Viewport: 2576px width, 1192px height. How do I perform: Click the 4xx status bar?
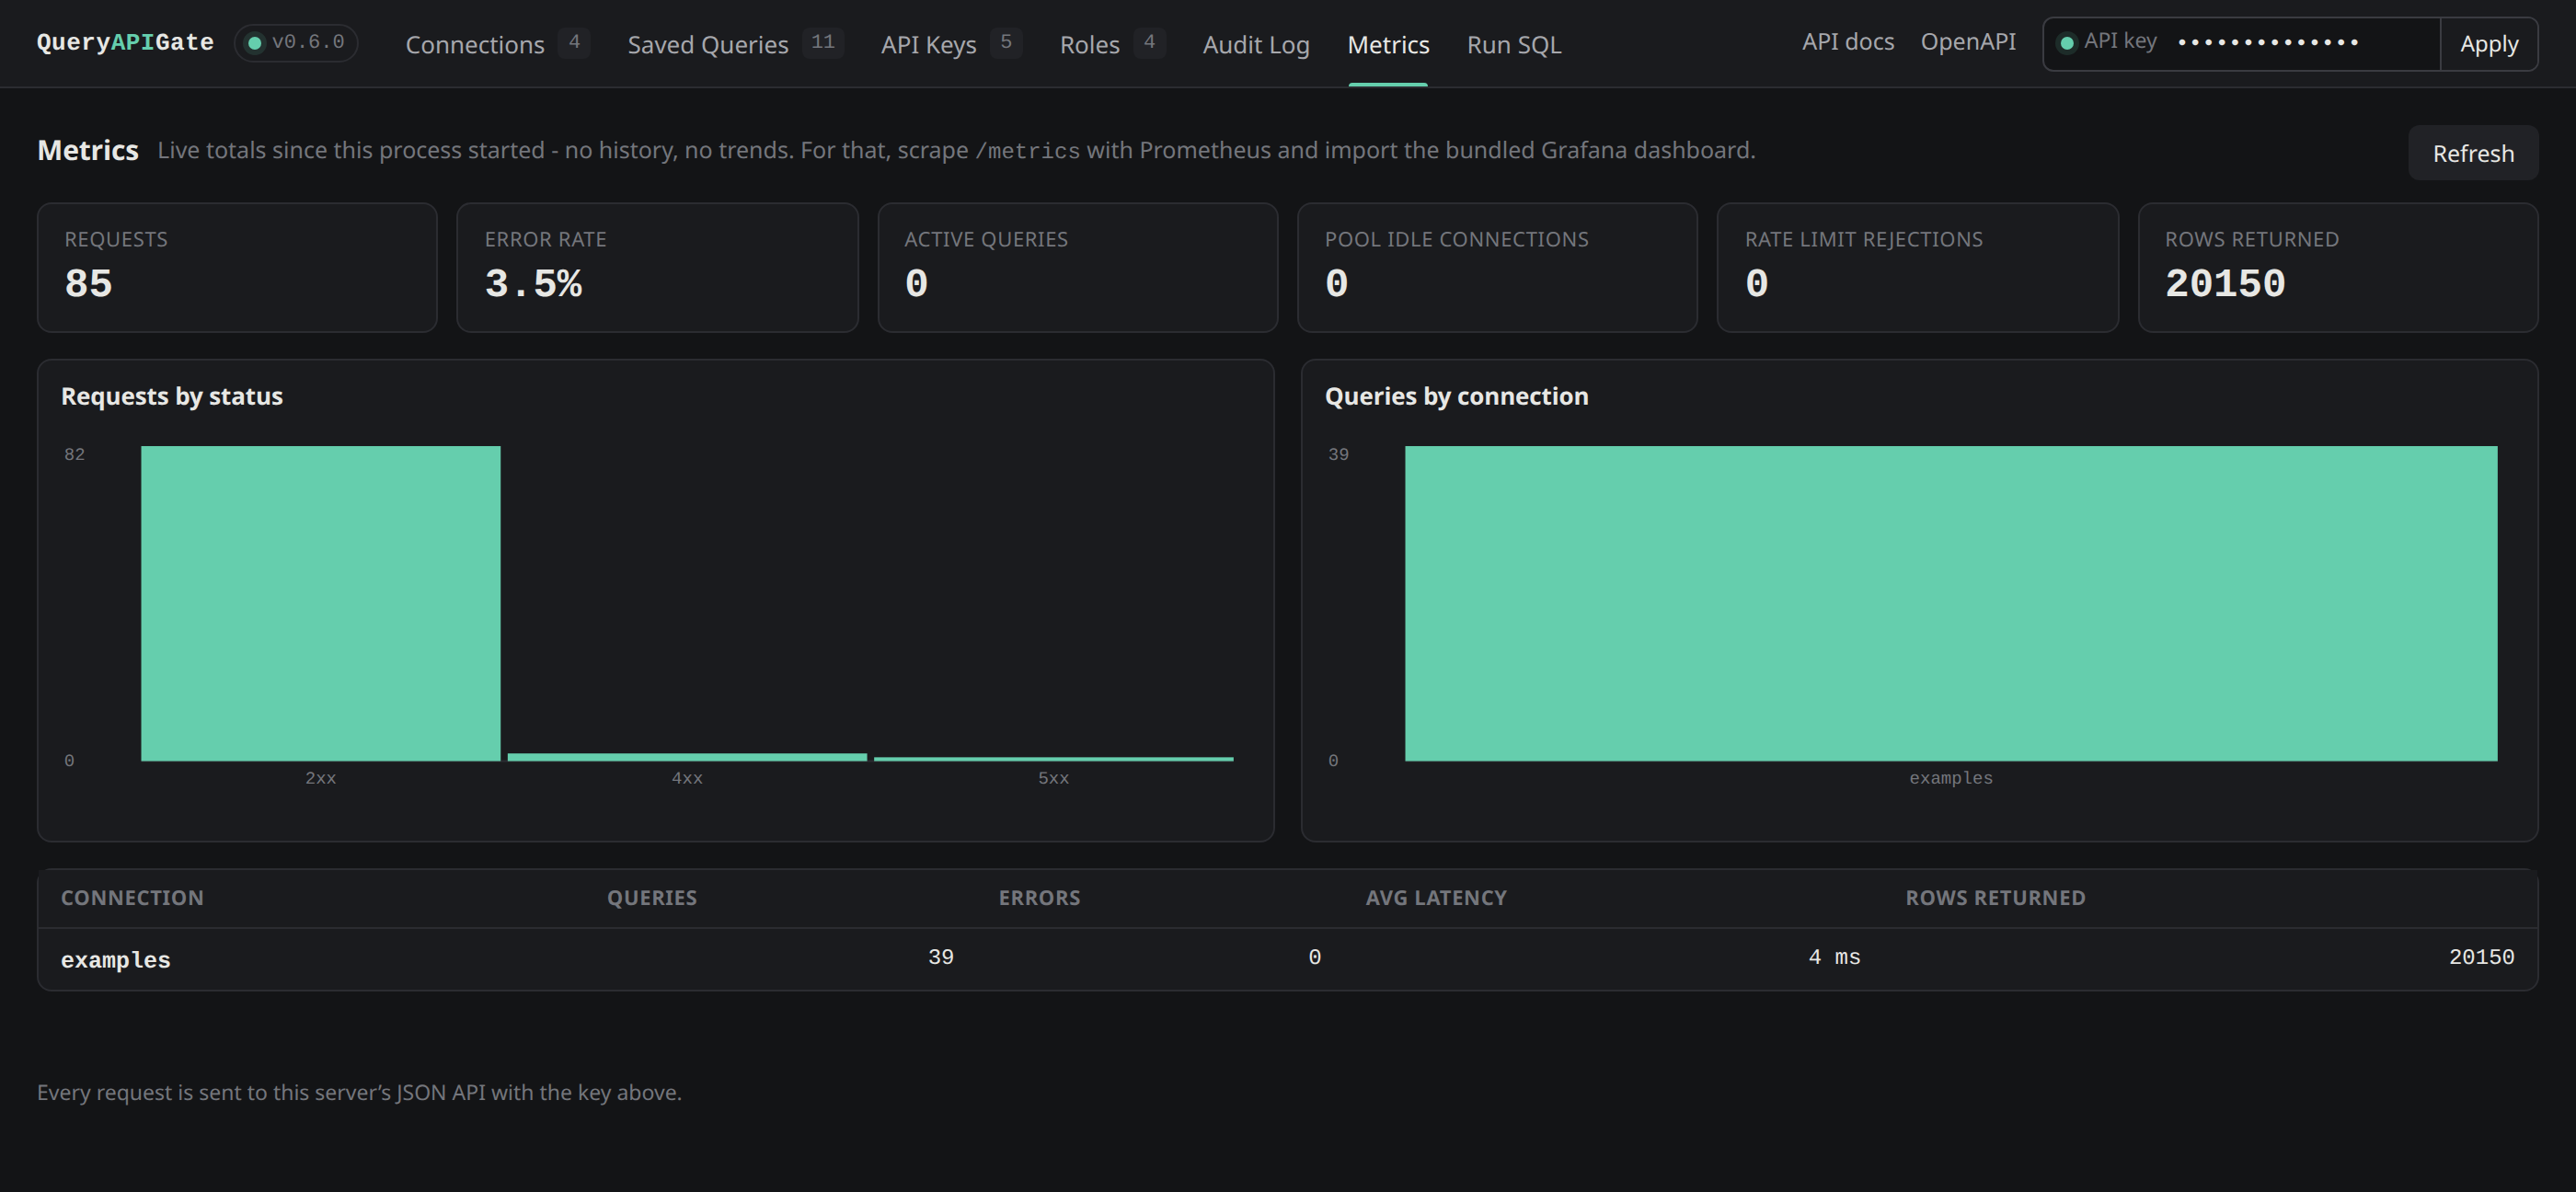click(x=687, y=757)
